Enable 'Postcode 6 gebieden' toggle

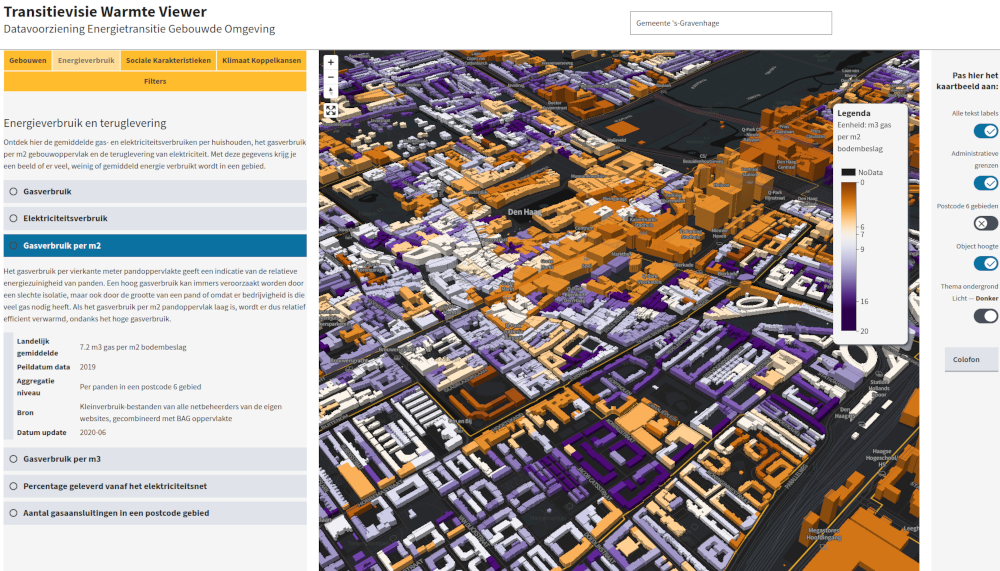coord(985,223)
